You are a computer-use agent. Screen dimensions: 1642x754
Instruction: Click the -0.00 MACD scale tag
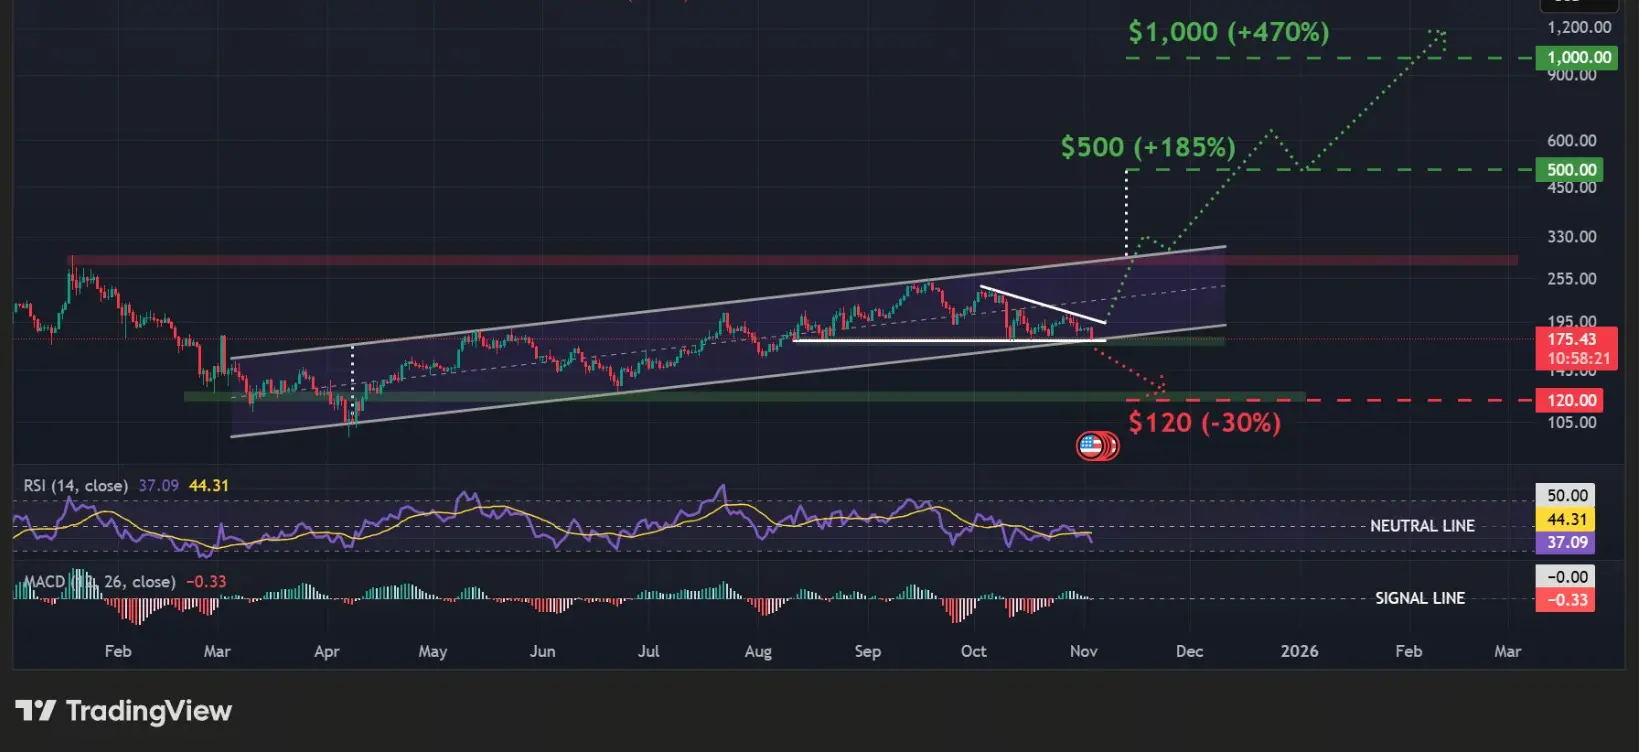point(1566,577)
